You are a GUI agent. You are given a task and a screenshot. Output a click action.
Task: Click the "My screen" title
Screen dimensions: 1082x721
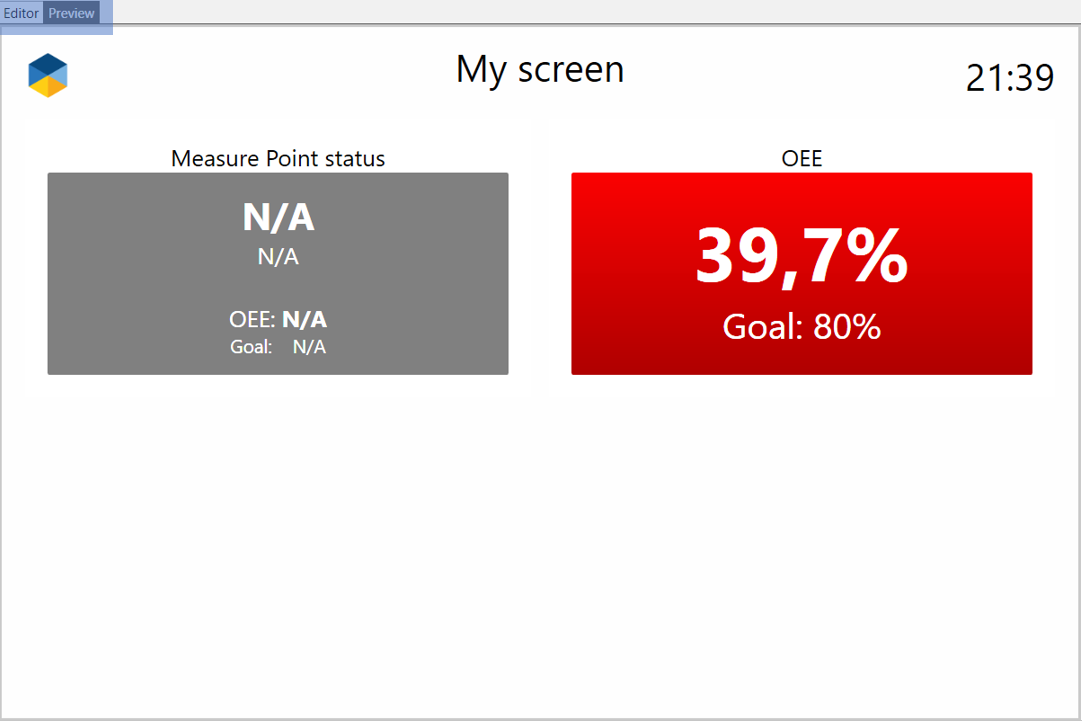(540, 70)
